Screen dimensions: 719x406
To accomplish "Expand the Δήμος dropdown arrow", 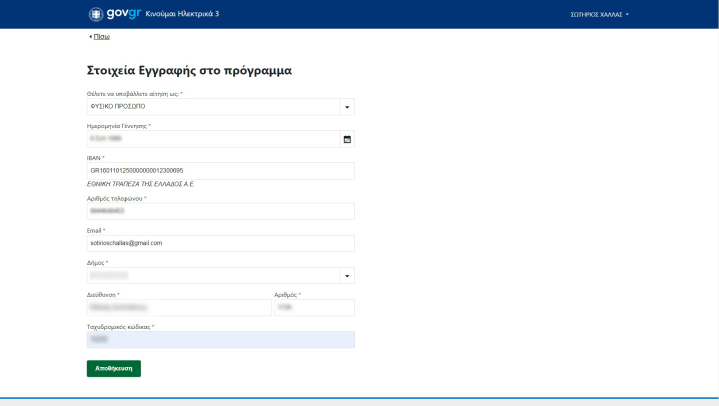I will tap(347, 276).
